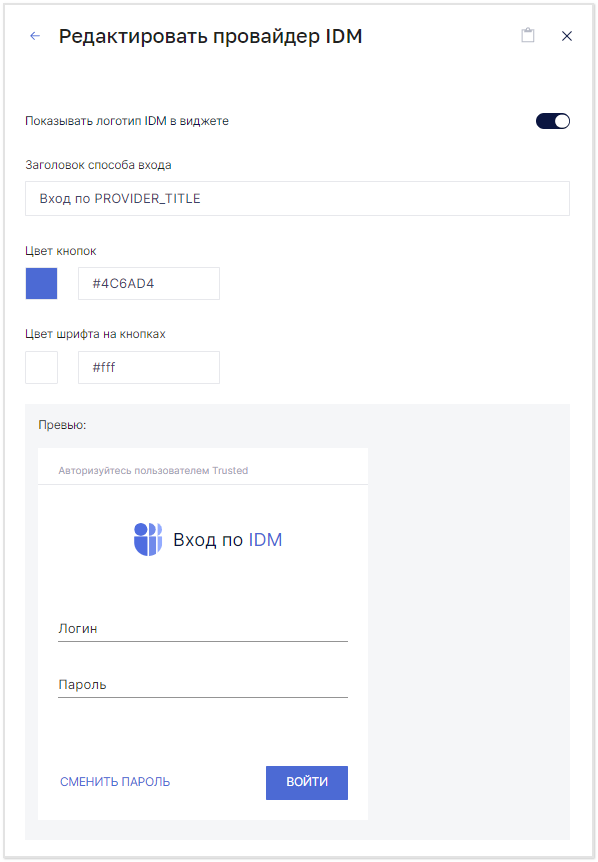Click the 'Показывать логотип IDM в виджете' label
The image size is (598, 862).
(127, 121)
